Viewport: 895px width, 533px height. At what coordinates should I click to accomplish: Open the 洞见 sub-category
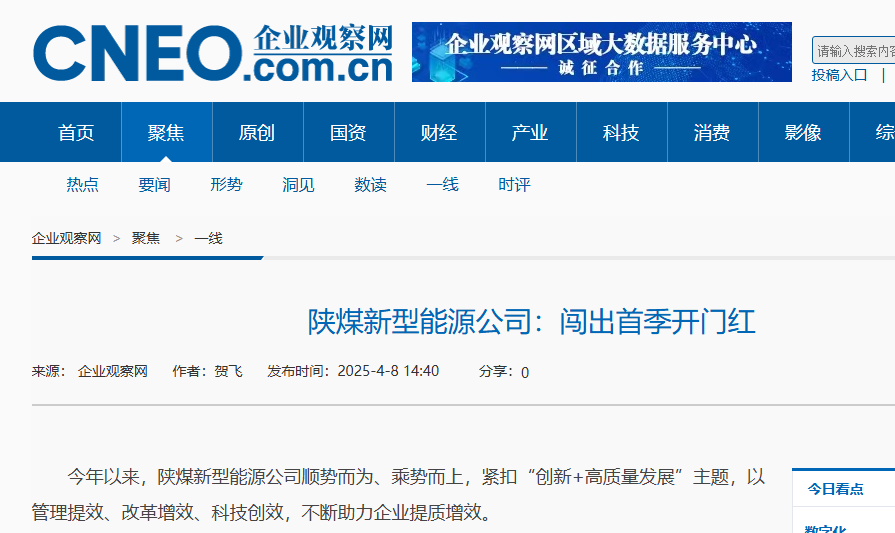pos(299,185)
